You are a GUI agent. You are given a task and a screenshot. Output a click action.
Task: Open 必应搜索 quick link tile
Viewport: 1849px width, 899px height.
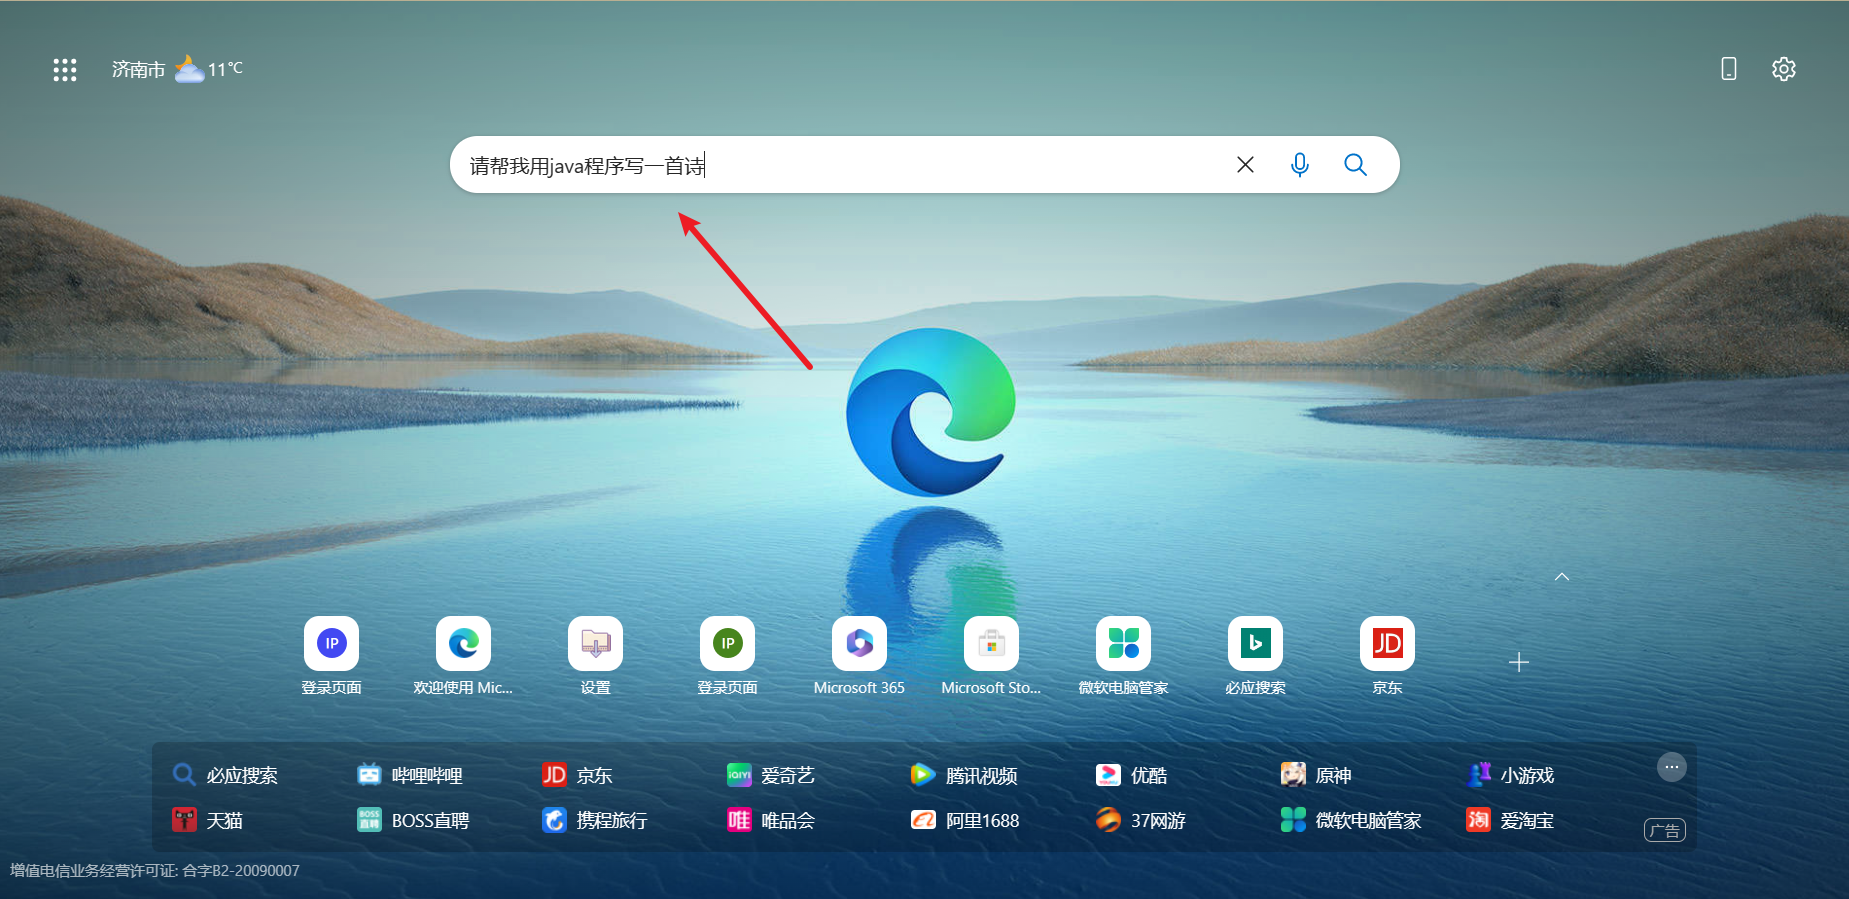[x=1255, y=656]
